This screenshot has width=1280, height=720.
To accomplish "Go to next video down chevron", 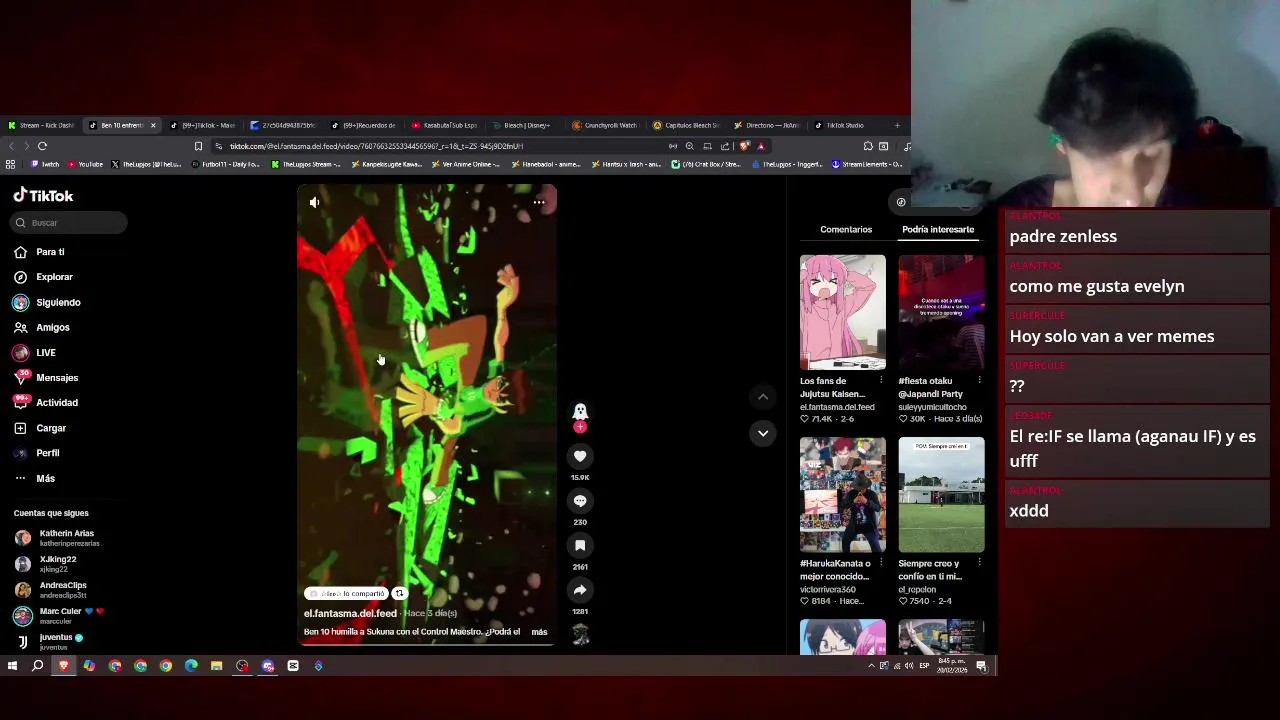I will click(763, 433).
